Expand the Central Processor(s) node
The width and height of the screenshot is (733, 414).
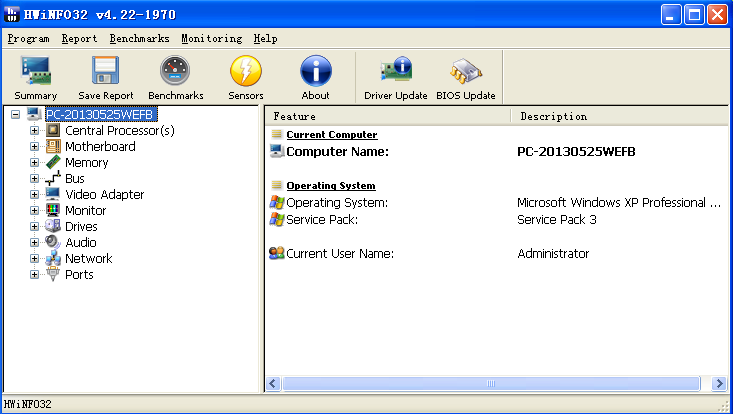pos(35,131)
